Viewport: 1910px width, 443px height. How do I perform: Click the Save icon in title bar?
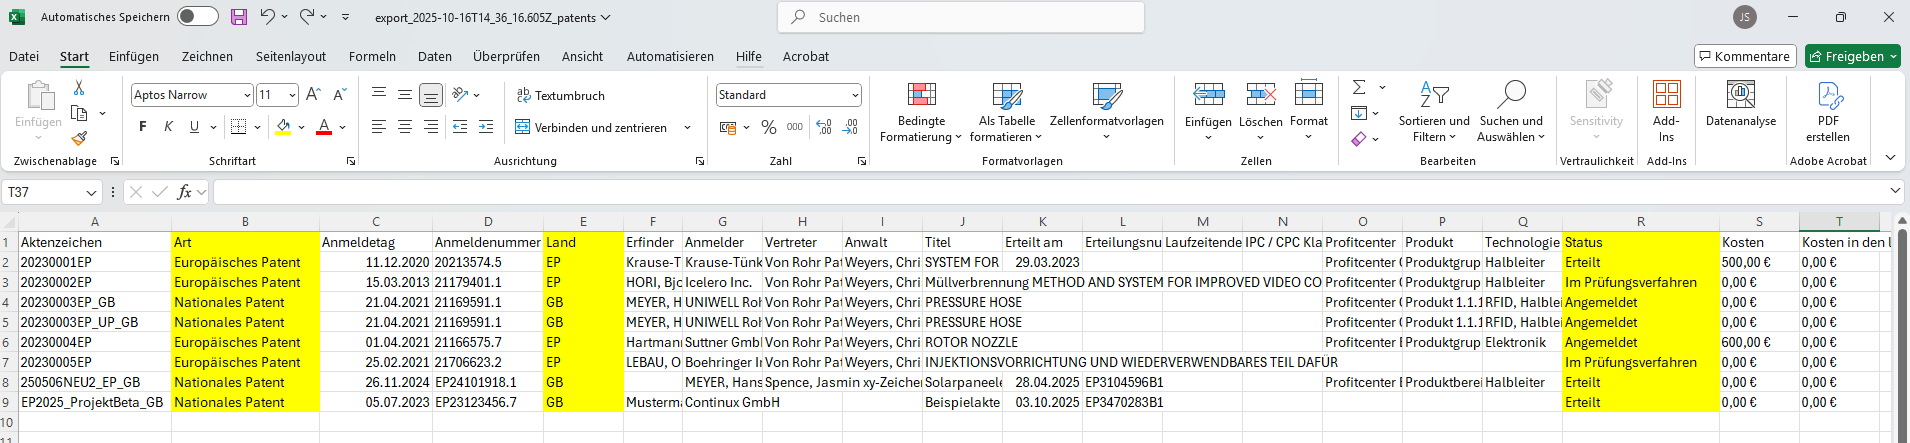tap(239, 17)
